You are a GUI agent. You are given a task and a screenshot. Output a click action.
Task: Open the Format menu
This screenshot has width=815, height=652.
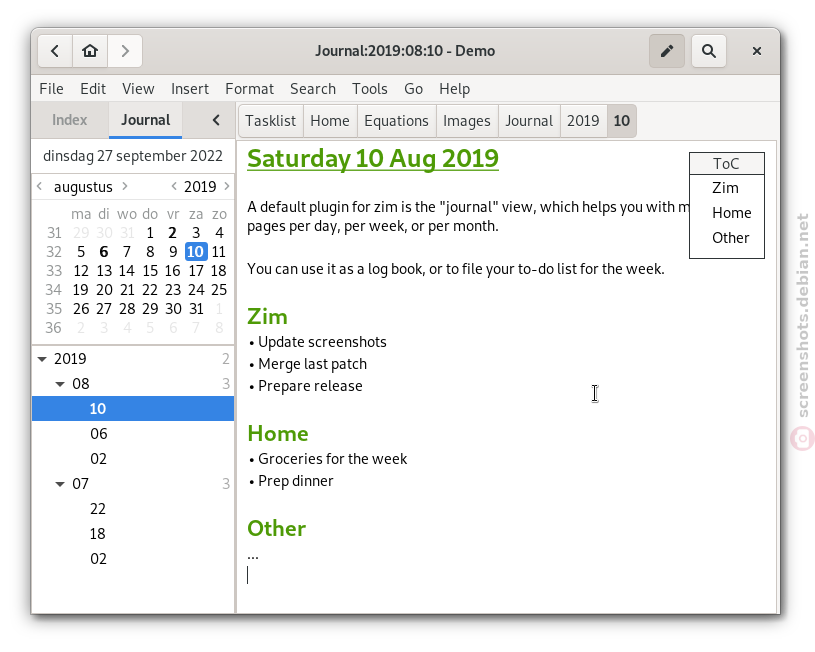pos(249,89)
